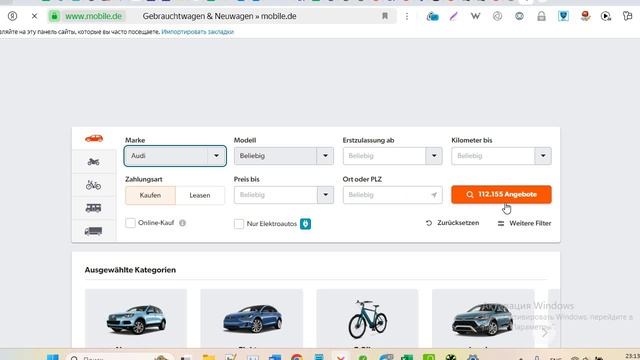The height and width of the screenshot is (360, 640).
Task: Open the blue Tesla category card
Action: [251, 319]
